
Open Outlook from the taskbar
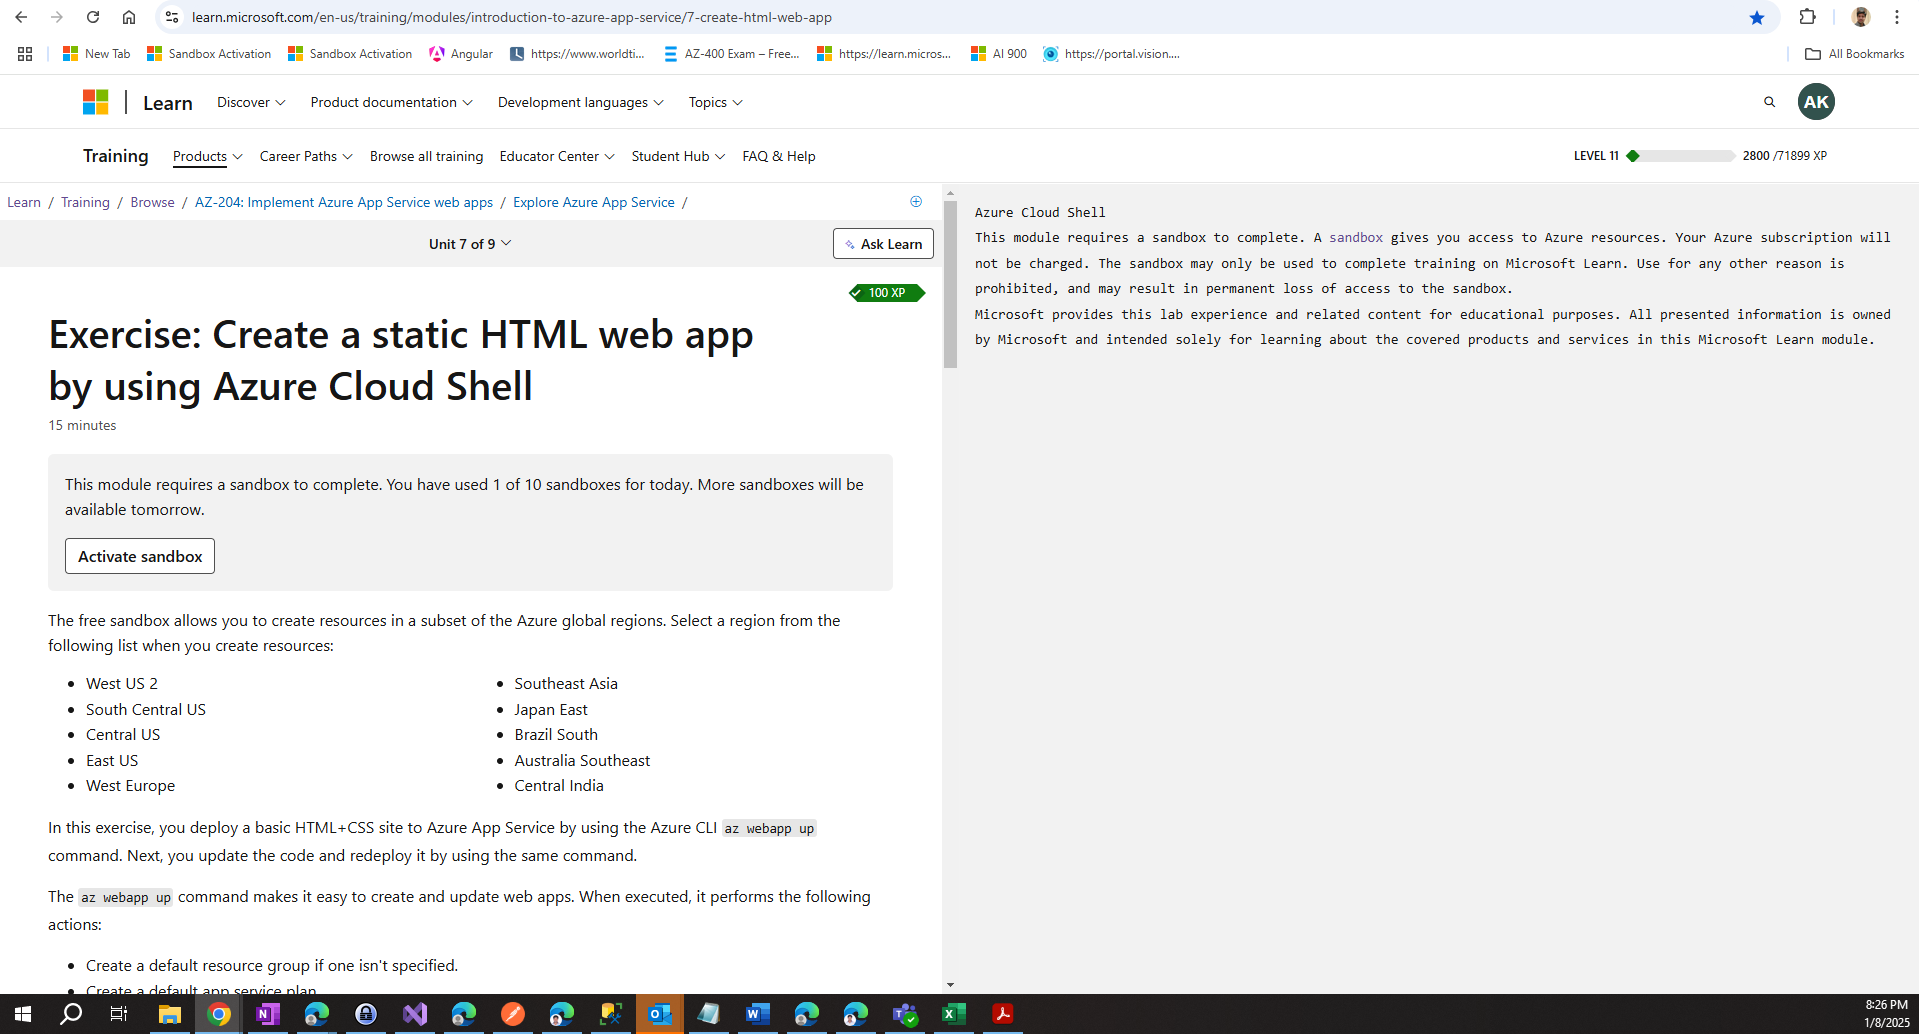[660, 1014]
